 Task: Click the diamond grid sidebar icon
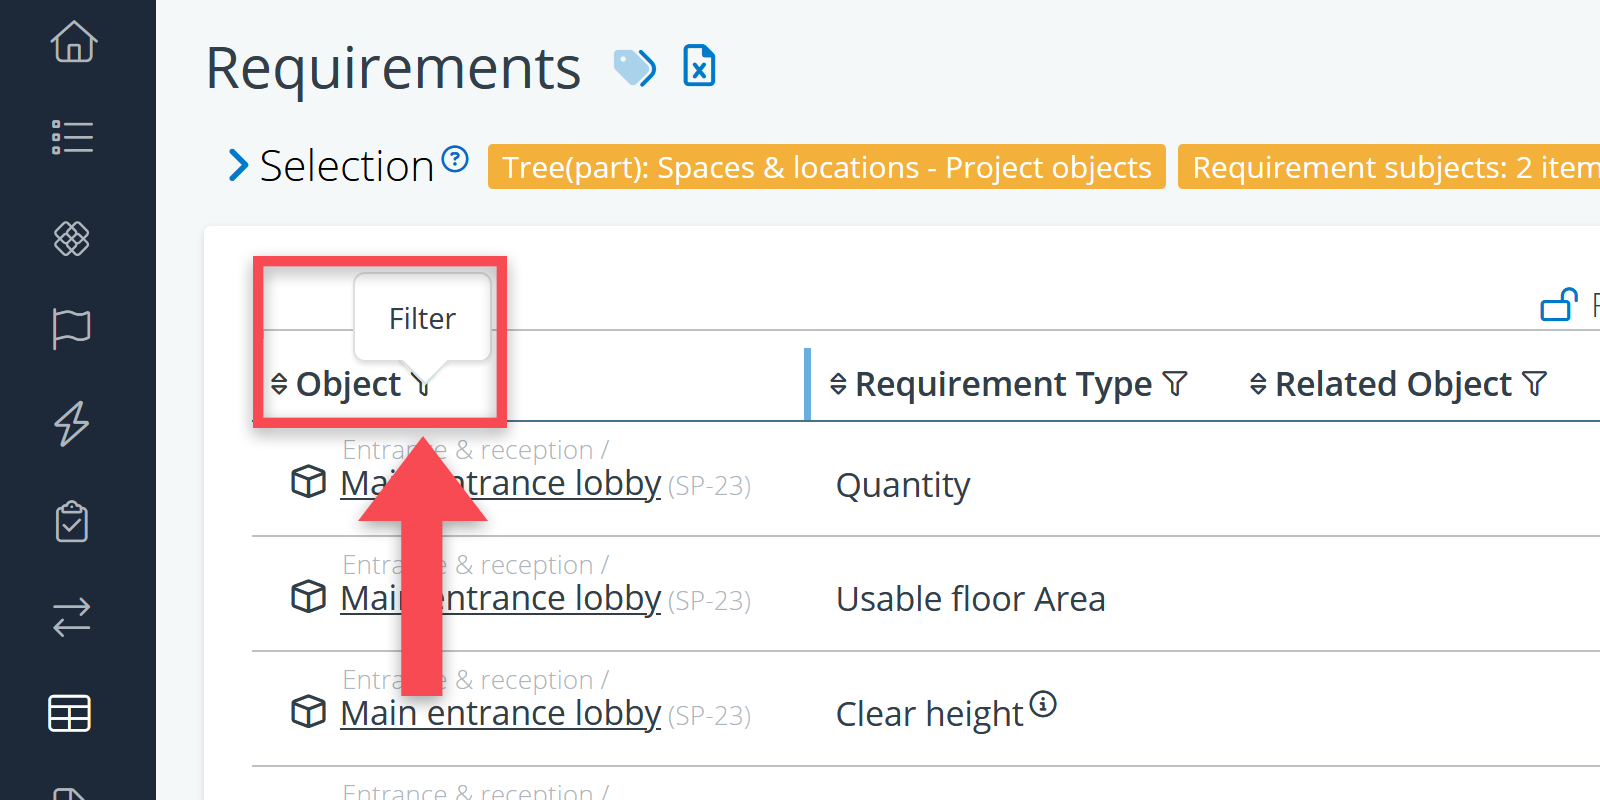point(72,238)
